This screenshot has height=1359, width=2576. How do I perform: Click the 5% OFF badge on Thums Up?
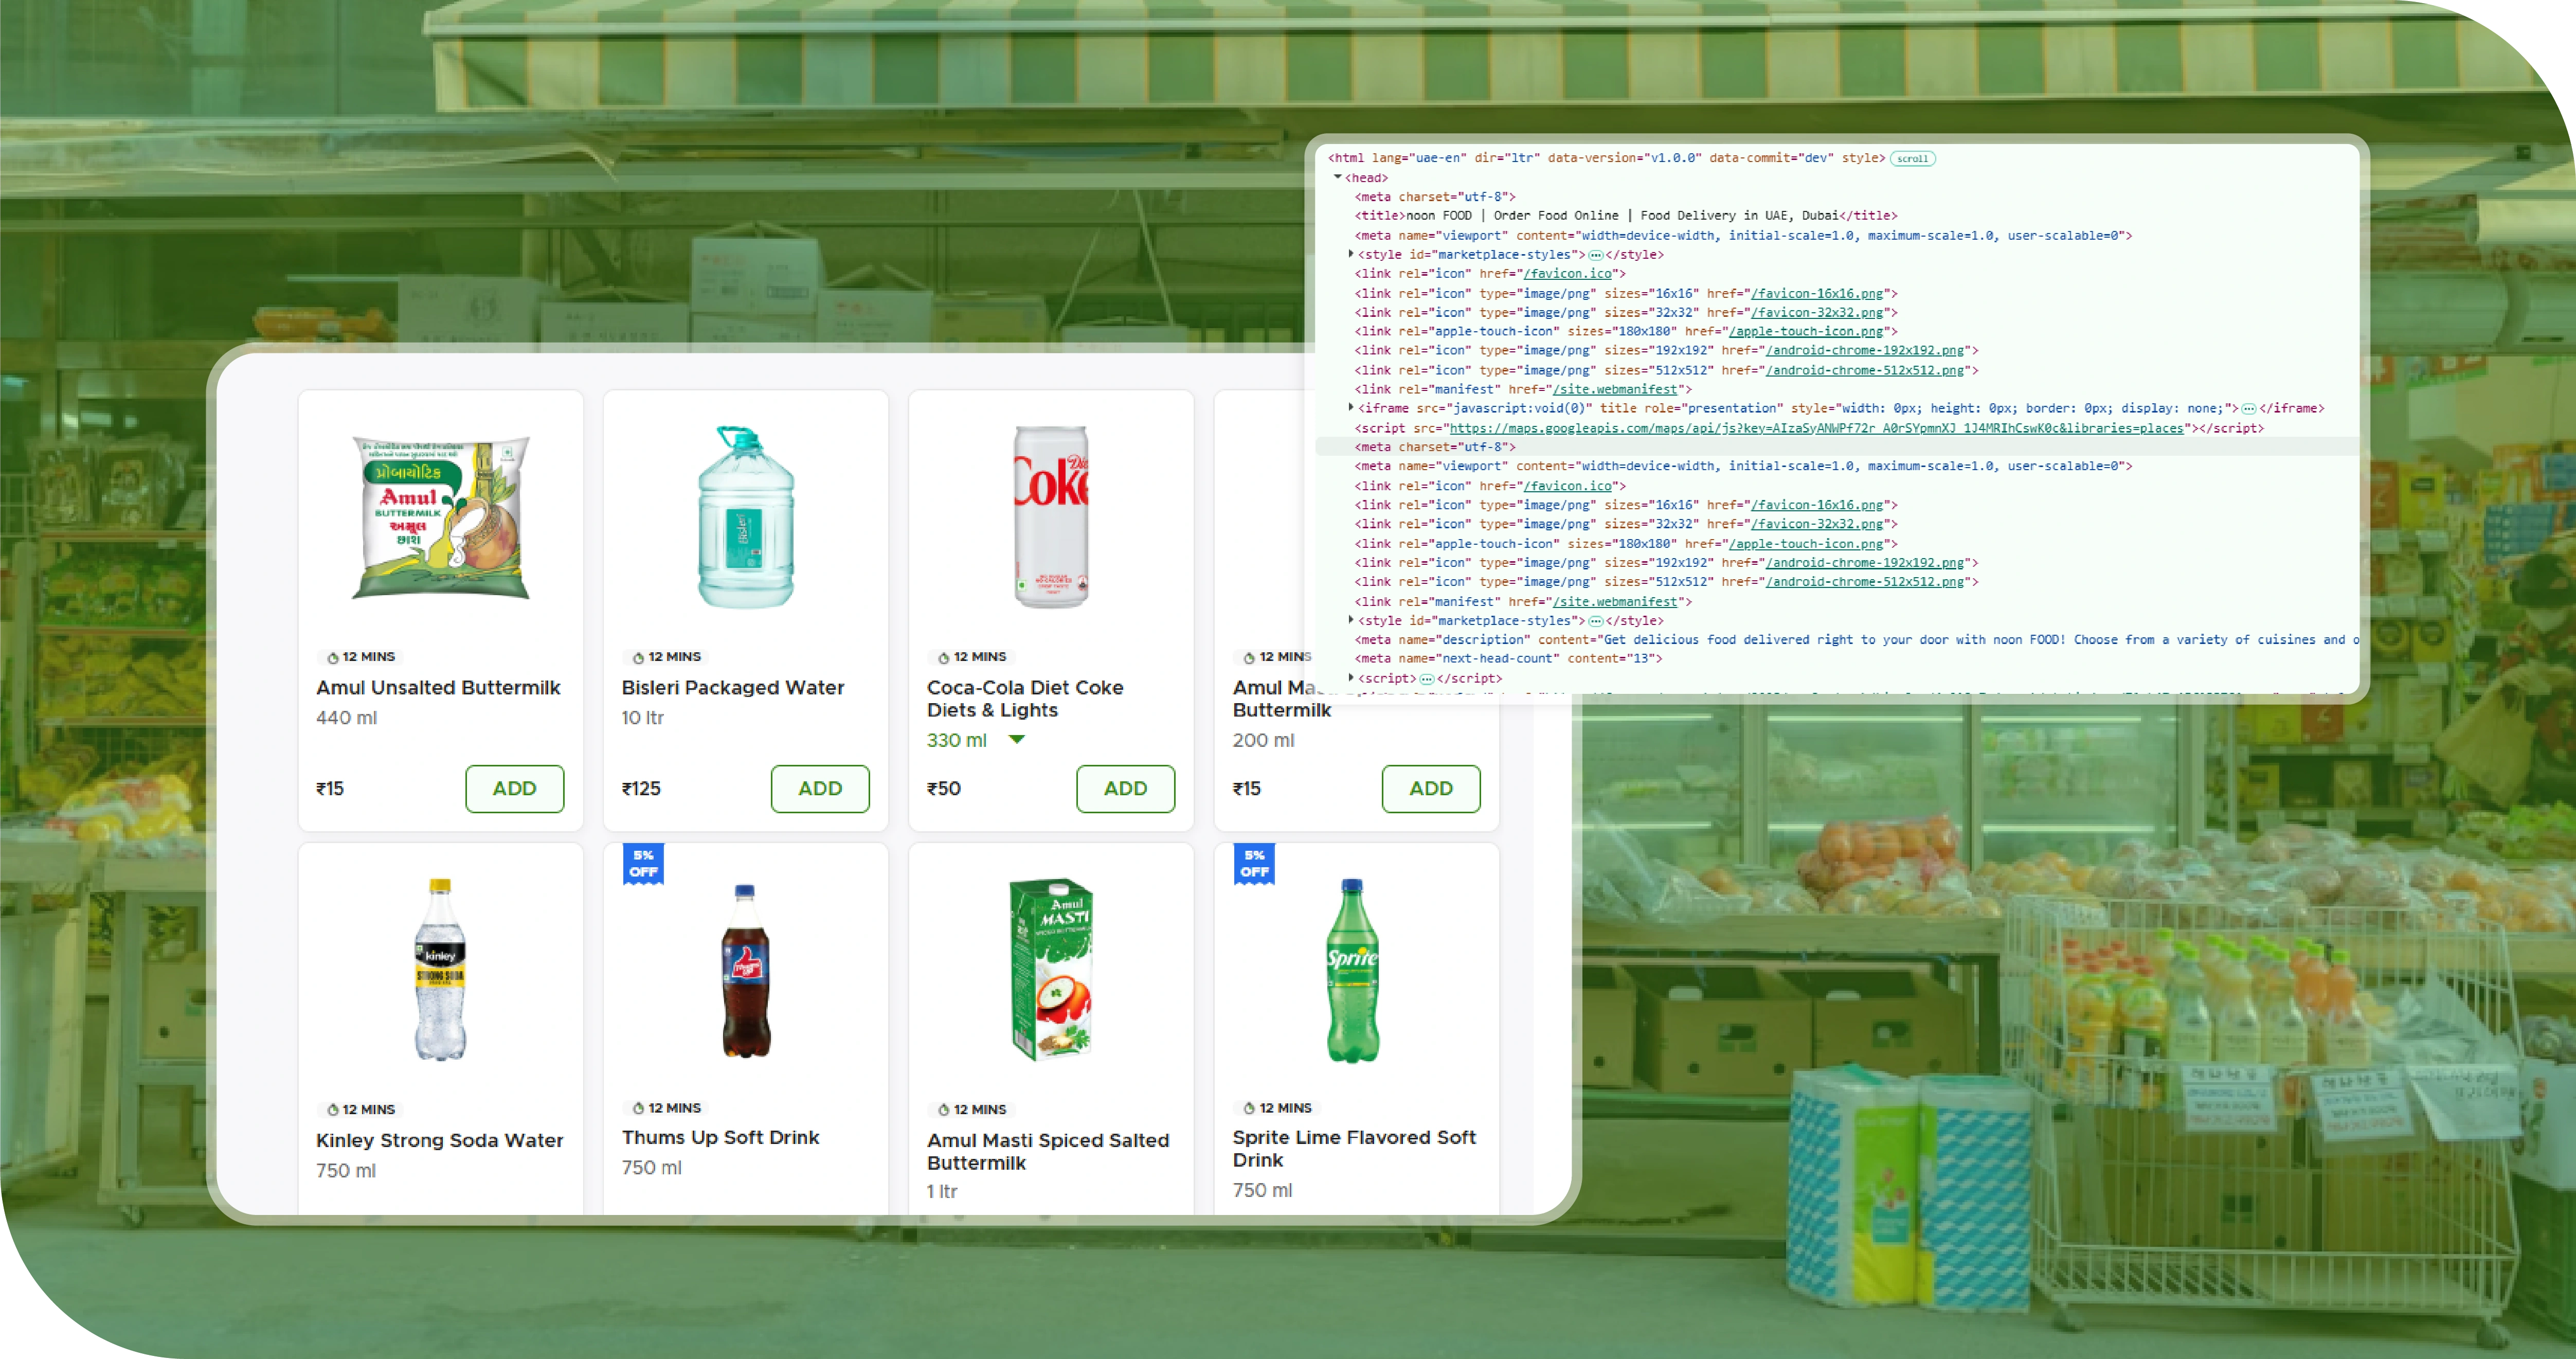coord(643,864)
